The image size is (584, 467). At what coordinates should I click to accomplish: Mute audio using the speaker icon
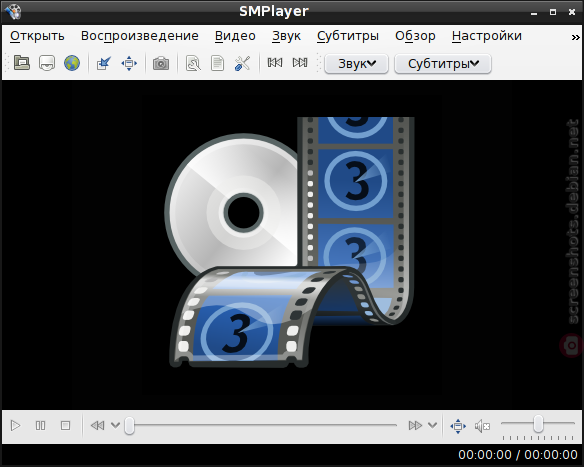click(x=482, y=426)
